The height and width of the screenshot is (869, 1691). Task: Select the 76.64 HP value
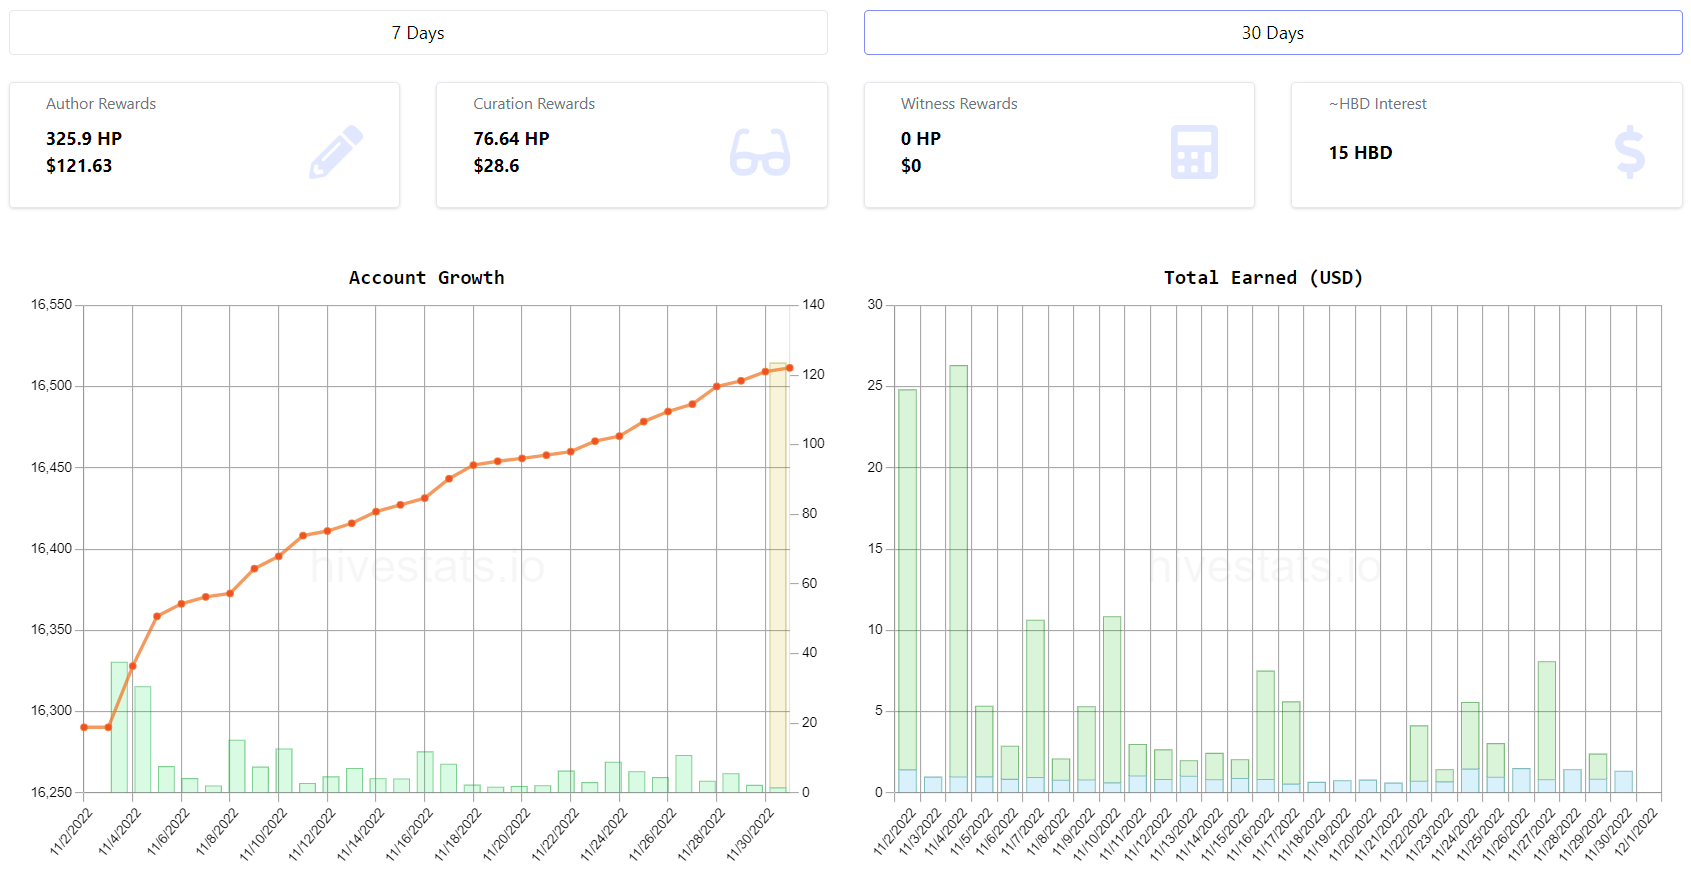point(511,139)
